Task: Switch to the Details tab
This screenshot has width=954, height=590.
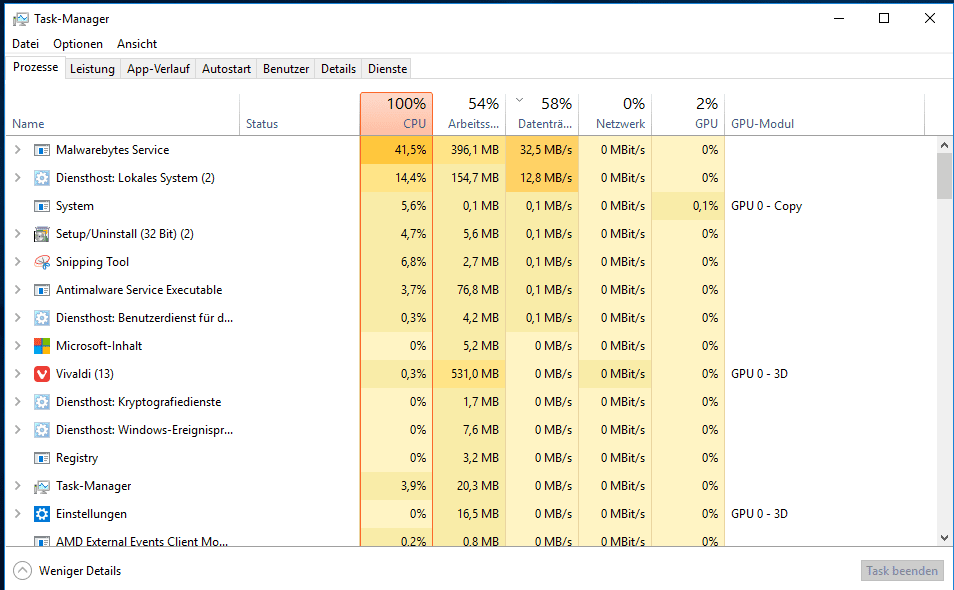Action: pos(338,69)
